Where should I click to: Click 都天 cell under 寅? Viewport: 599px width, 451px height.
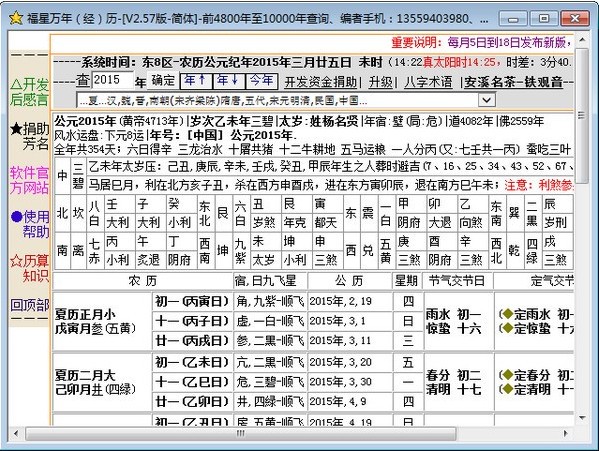point(327,222)
